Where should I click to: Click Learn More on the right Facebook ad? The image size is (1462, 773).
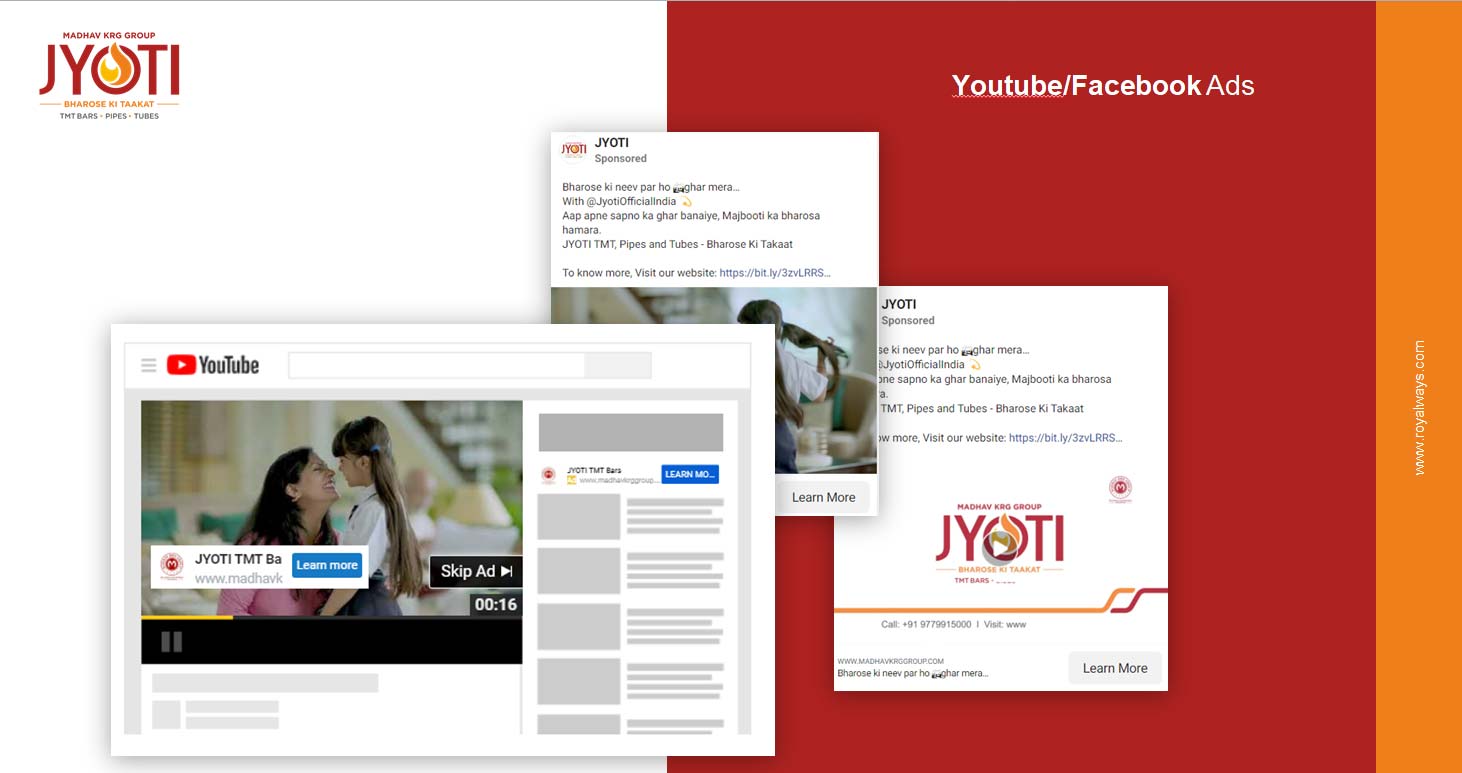1115,668
